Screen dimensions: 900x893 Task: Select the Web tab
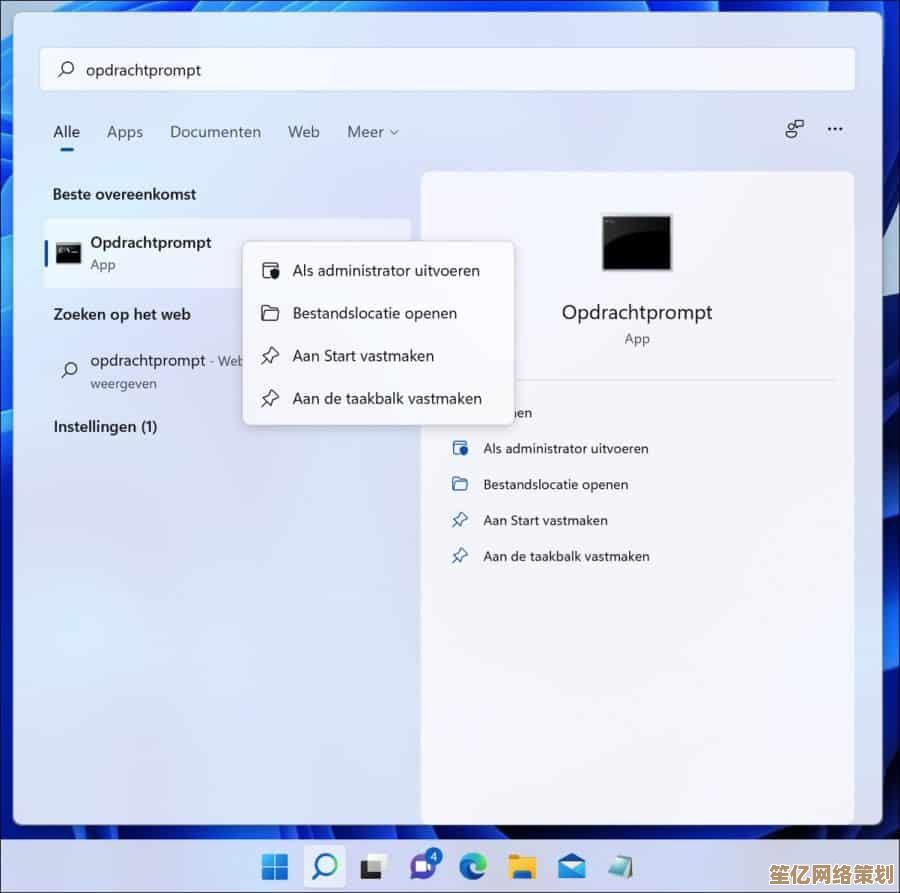tap(304, 132)
